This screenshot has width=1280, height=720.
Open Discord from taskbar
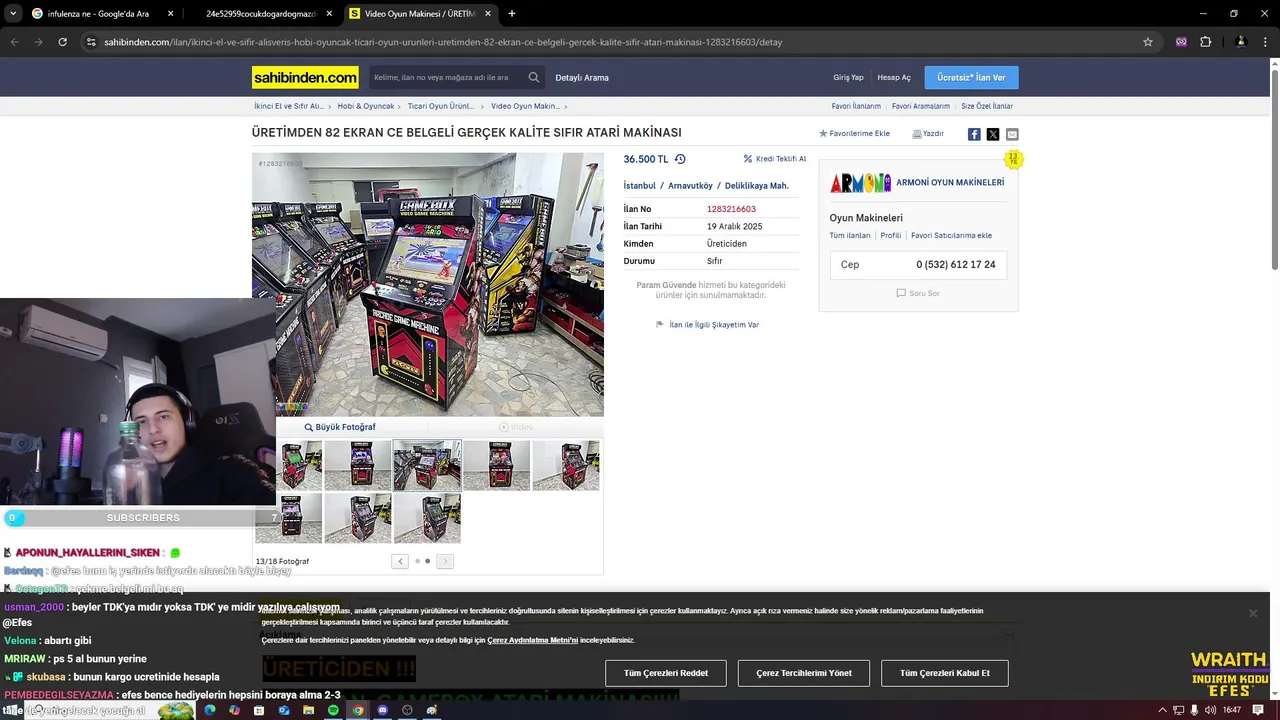pyautogui.click(x=382, y=710)
